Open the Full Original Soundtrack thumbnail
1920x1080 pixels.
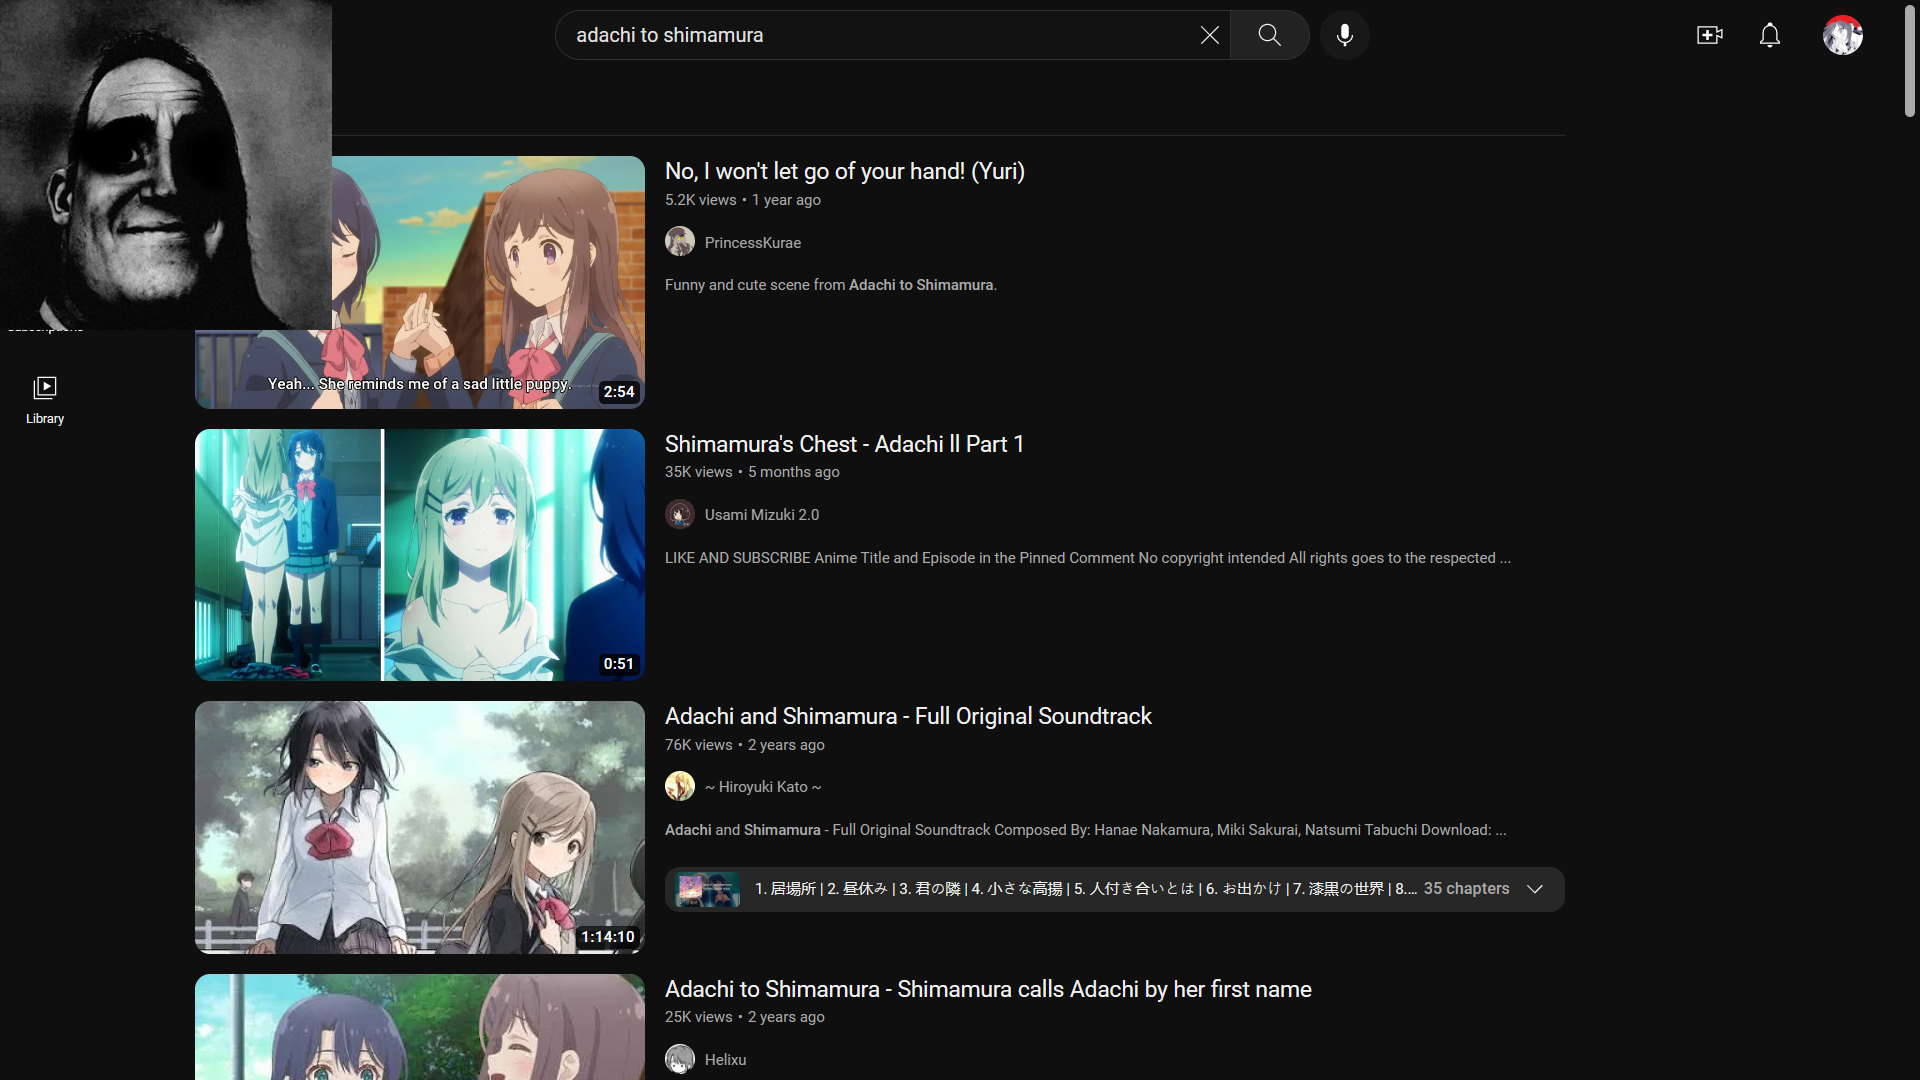(x=419, y=827)
